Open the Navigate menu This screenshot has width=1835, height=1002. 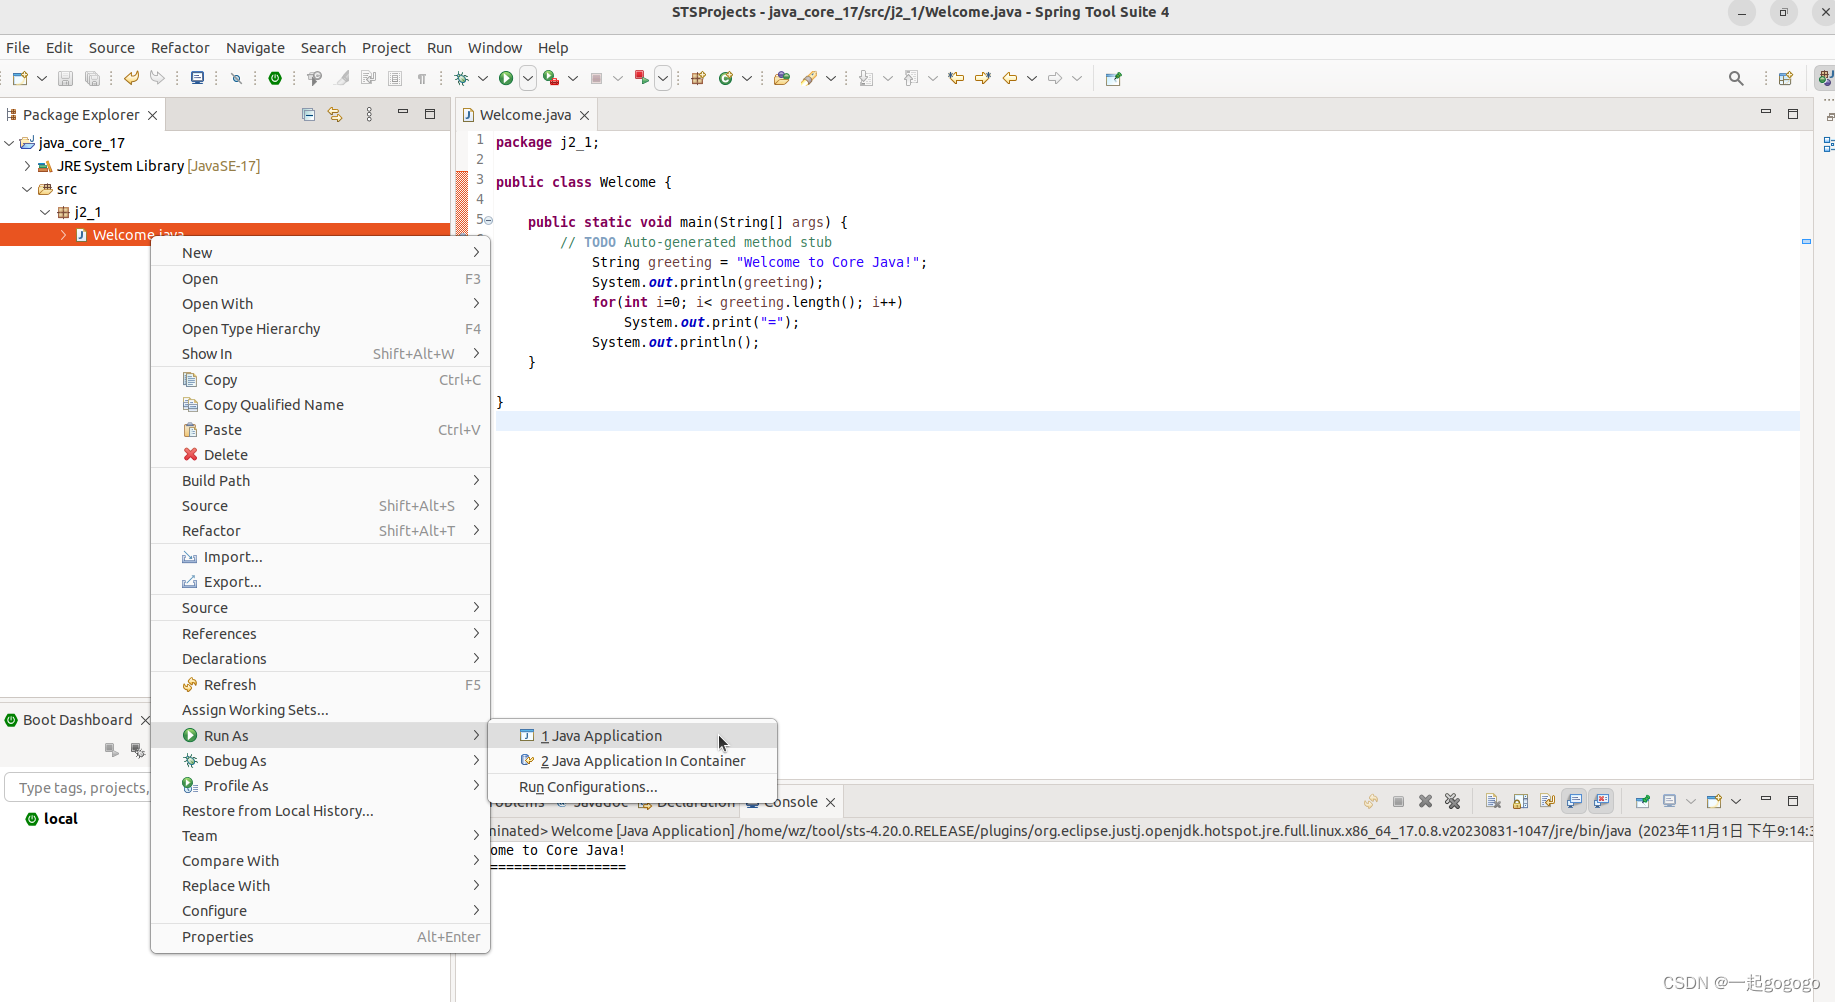click(x=255, y=47)
